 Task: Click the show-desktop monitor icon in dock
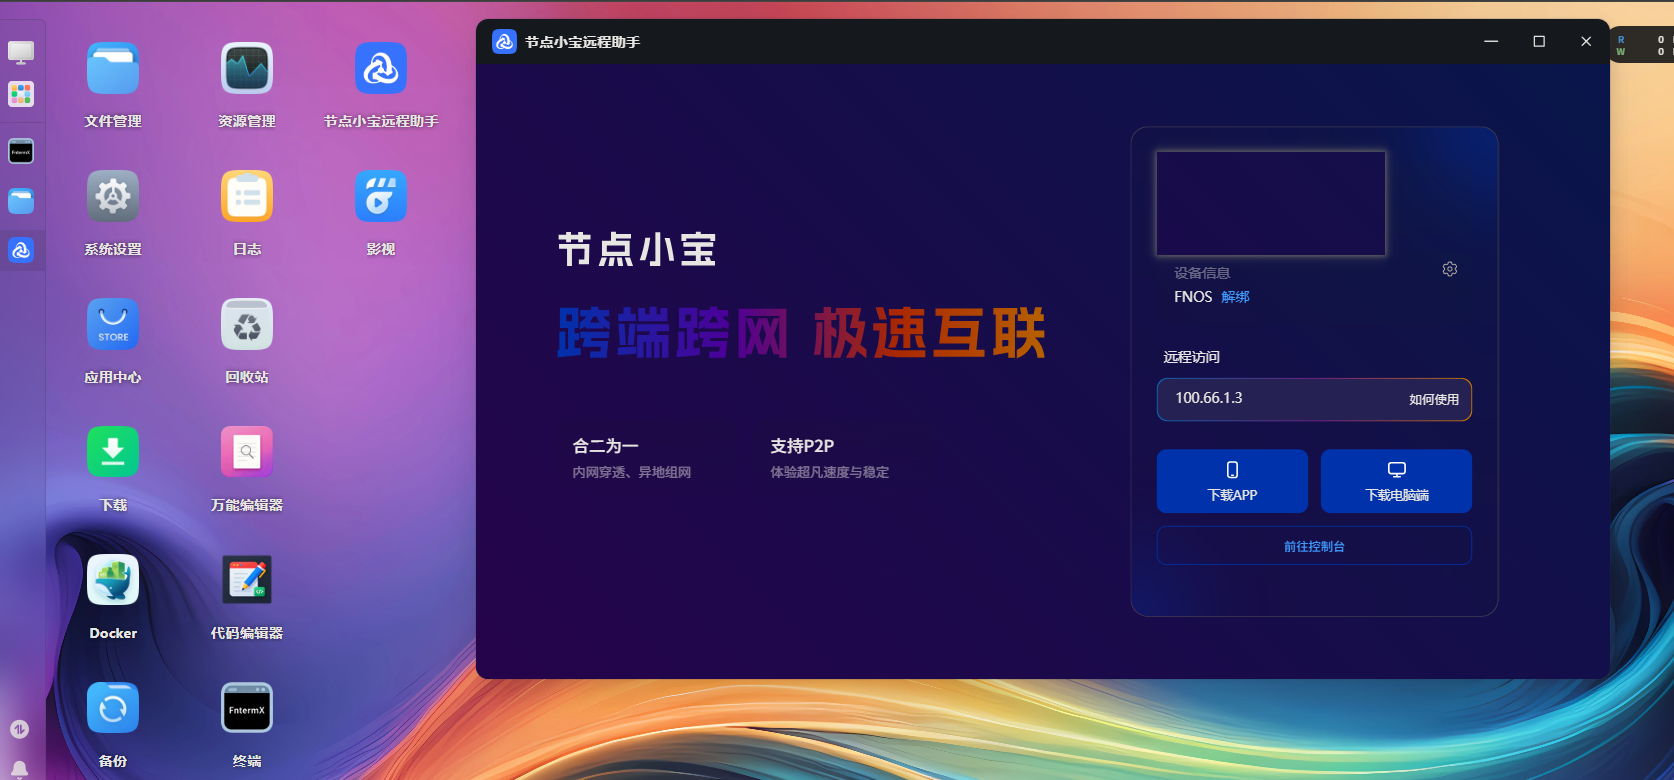pyautogui.click(x=21, y=52)
